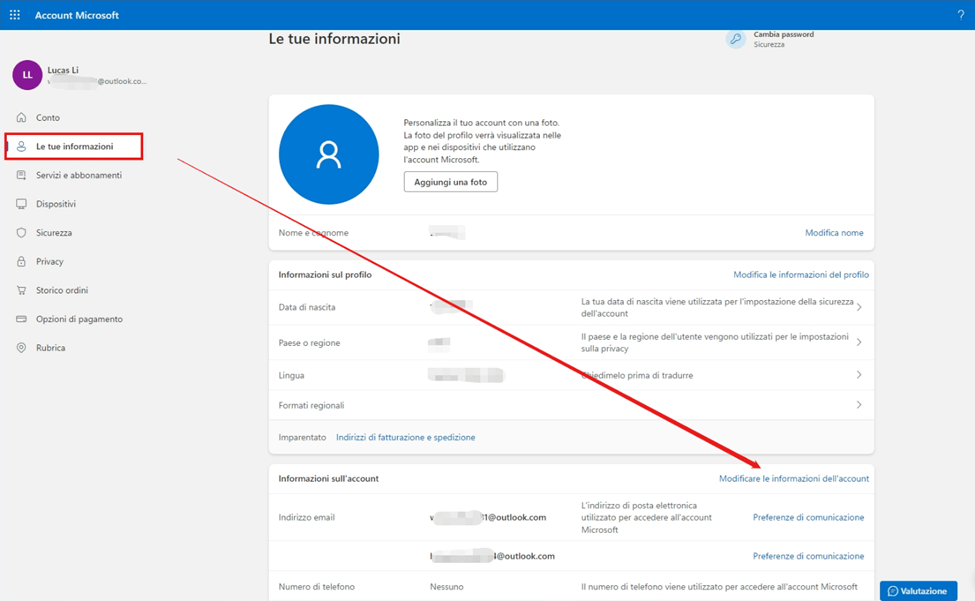Click the Informazioni sul profilo heading

click(x=325, y=274)
